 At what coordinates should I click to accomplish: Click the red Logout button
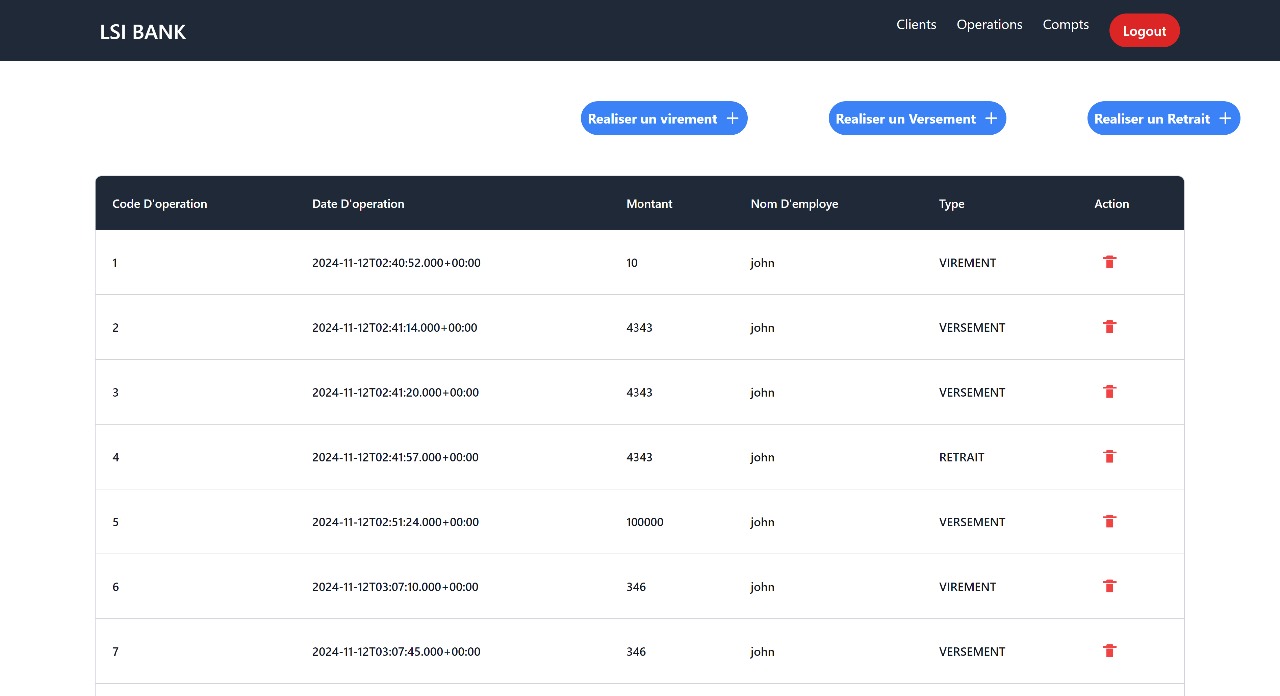click(x=1144, y=31)
